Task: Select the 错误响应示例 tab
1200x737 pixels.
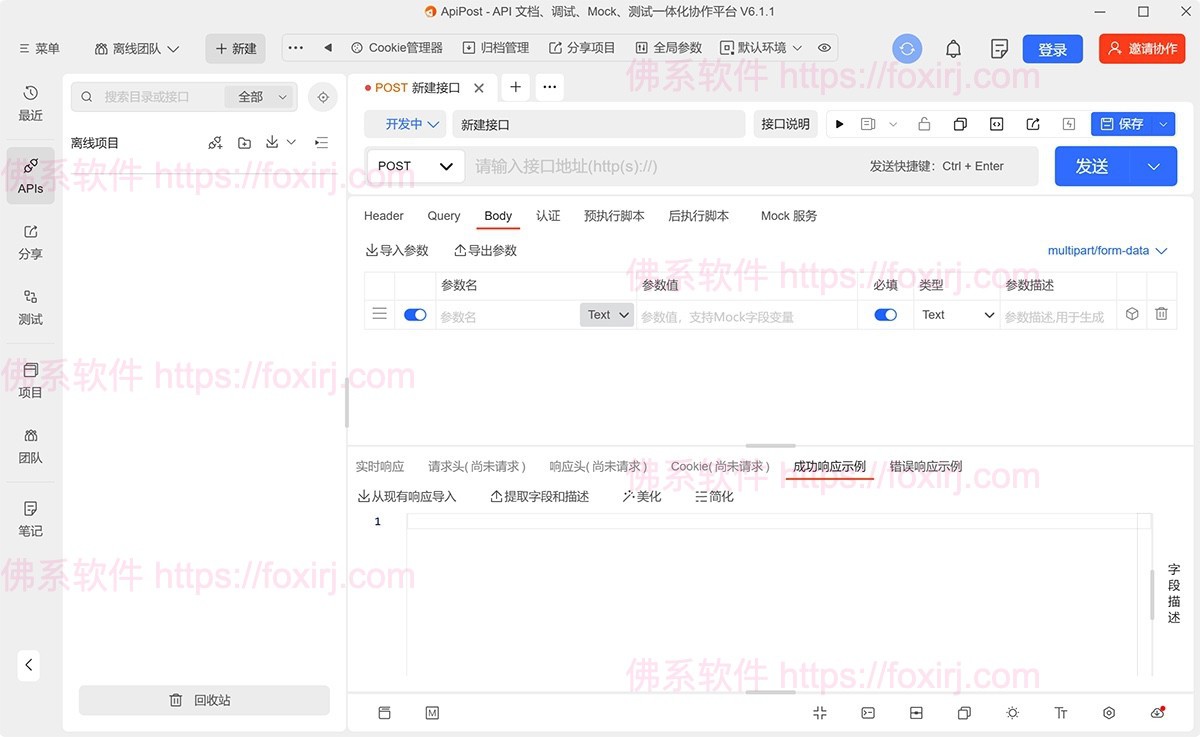Action: 925,467
